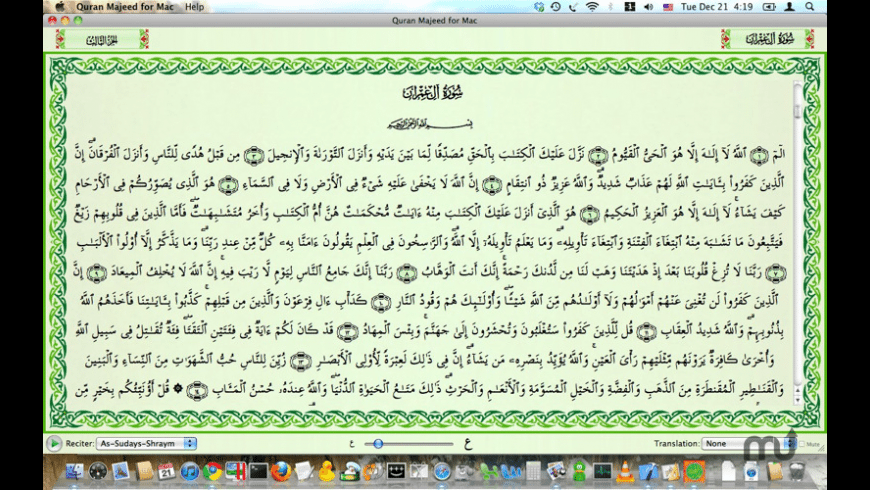Click the Surah name banner in the header
The height and width of the screenshot is (490, 870).
click(767, 39)
